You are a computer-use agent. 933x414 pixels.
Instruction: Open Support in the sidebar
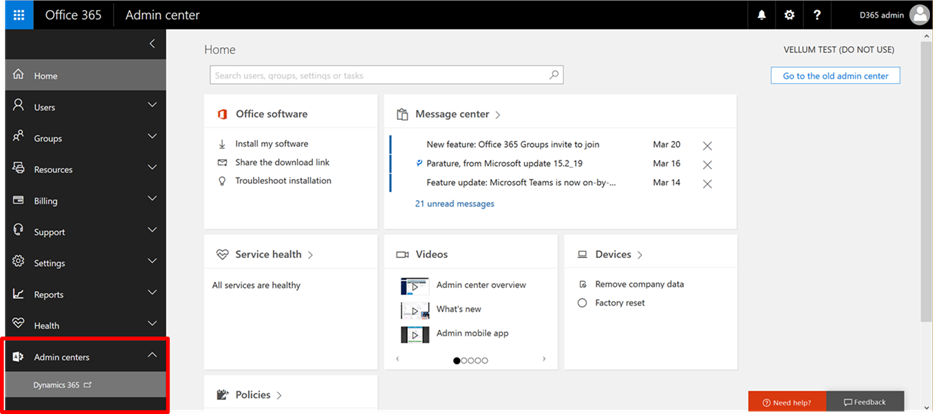(86, 232)
